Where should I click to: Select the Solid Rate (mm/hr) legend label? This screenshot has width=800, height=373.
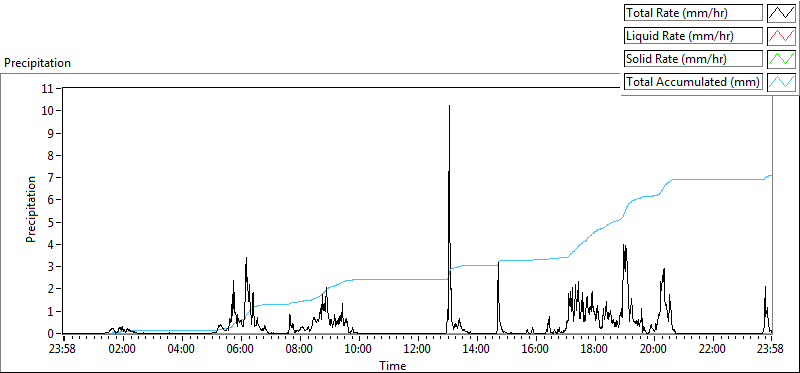[x=693, y=58]
